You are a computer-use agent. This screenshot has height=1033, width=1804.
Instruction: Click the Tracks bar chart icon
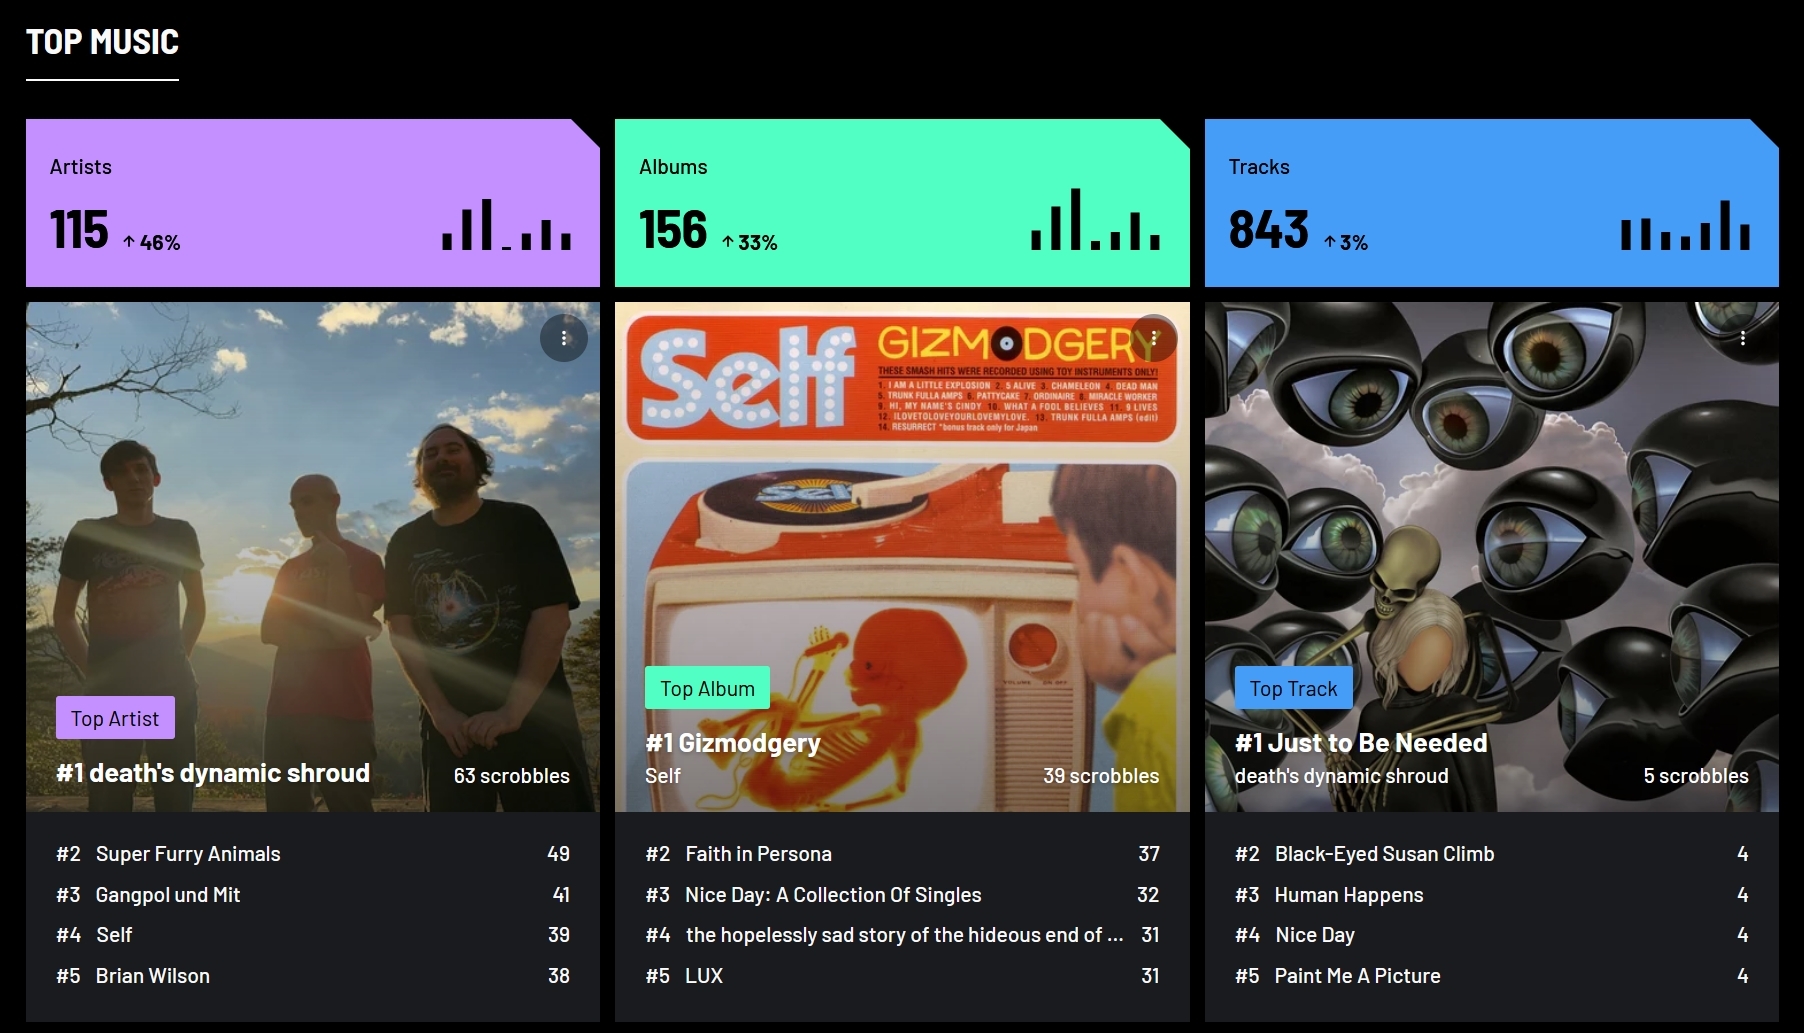click(1685, 225)
